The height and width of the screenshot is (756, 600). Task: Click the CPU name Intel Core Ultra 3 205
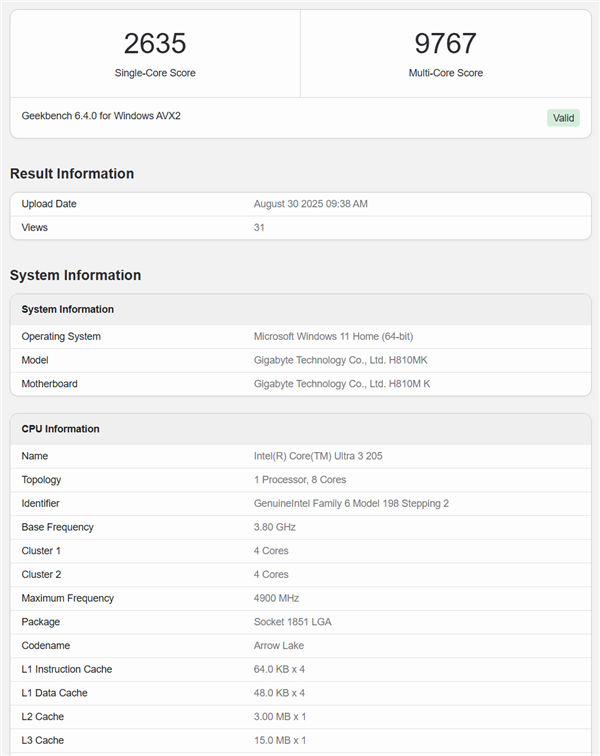318,456
